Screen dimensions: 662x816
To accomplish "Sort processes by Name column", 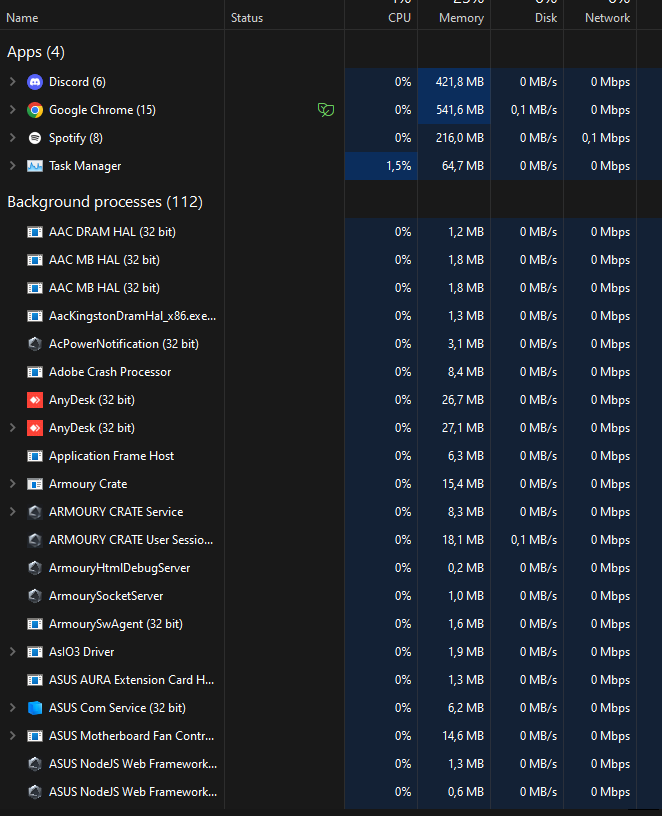I will (22, 18).
